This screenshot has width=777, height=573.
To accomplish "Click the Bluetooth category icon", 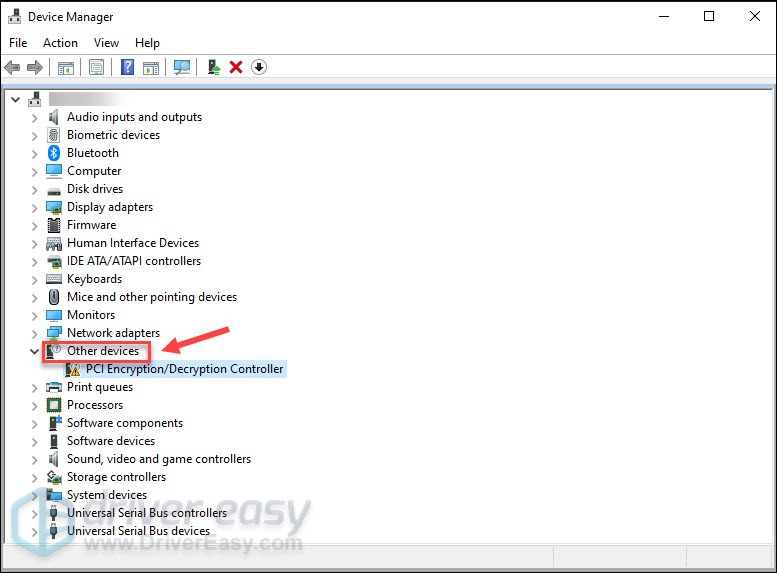I will [x=54, y=153].
